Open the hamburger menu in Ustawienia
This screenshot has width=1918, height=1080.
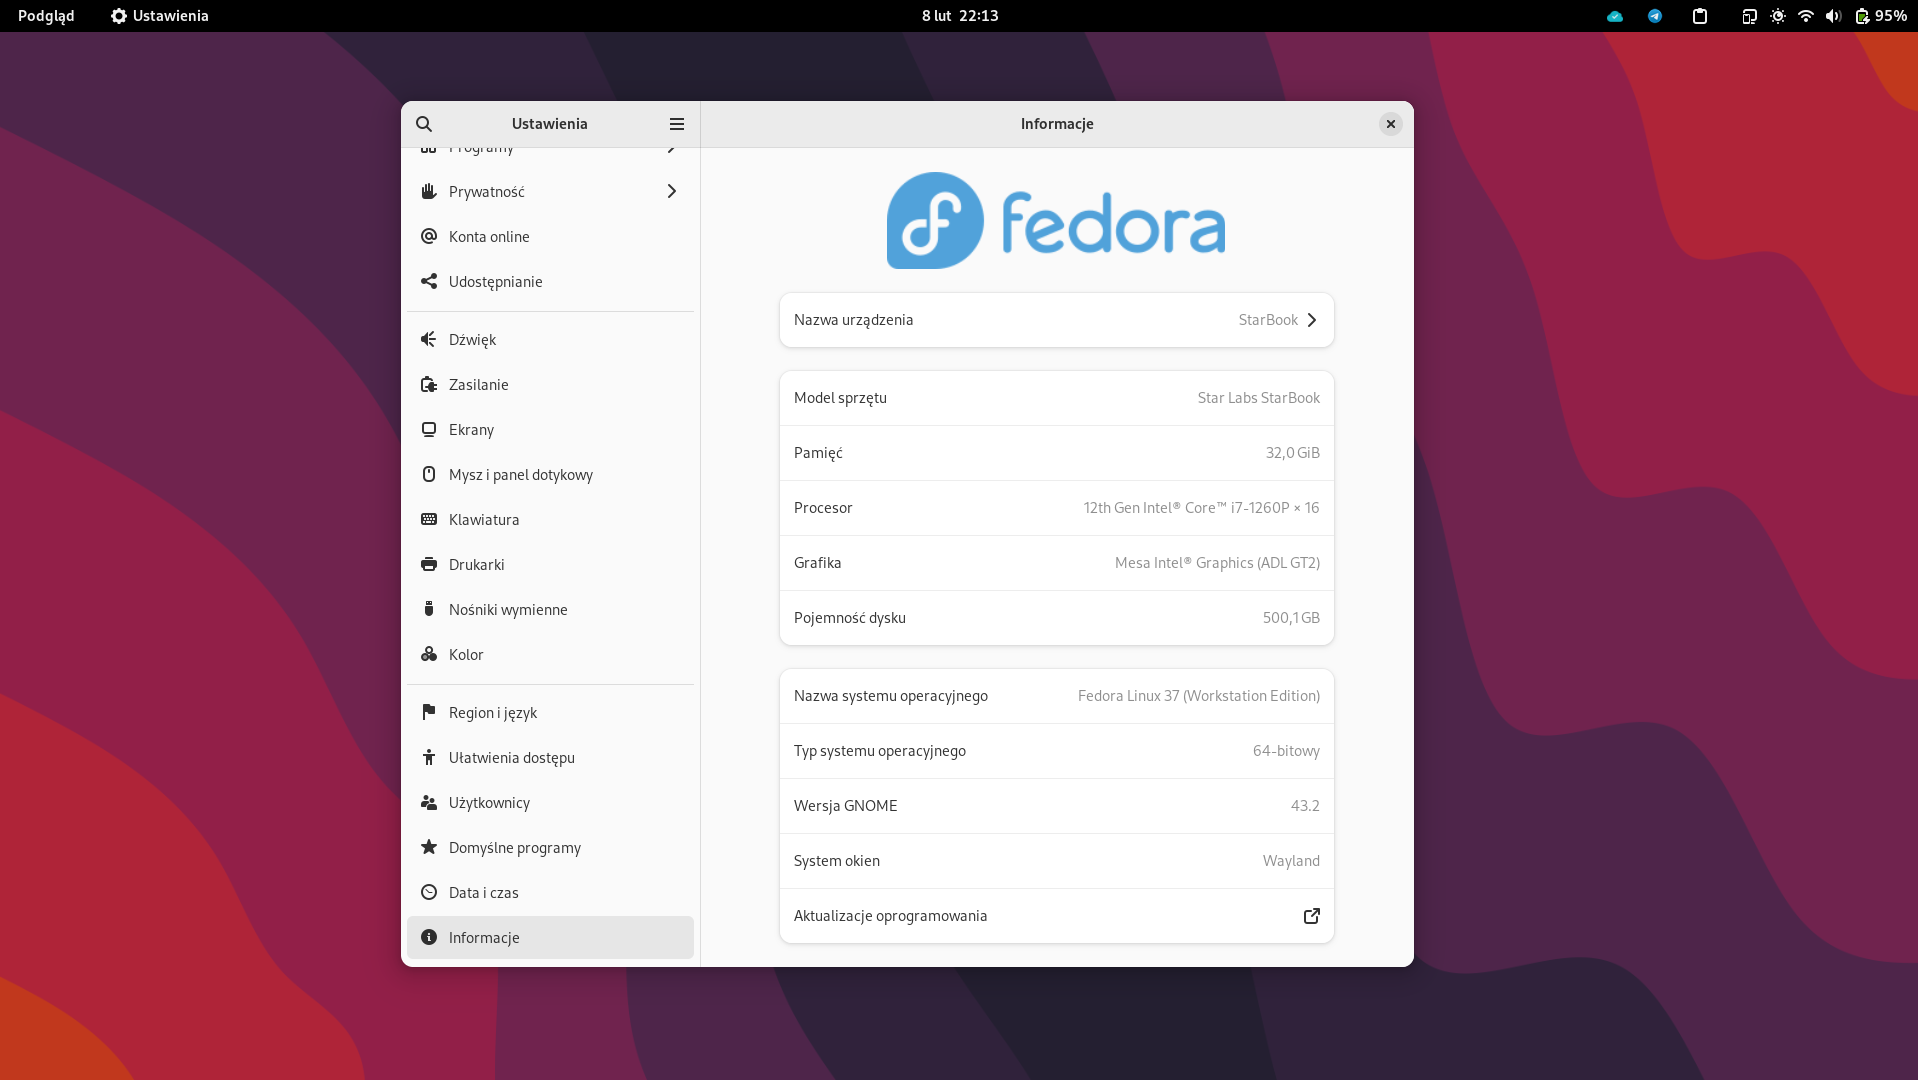pos(677,123)
